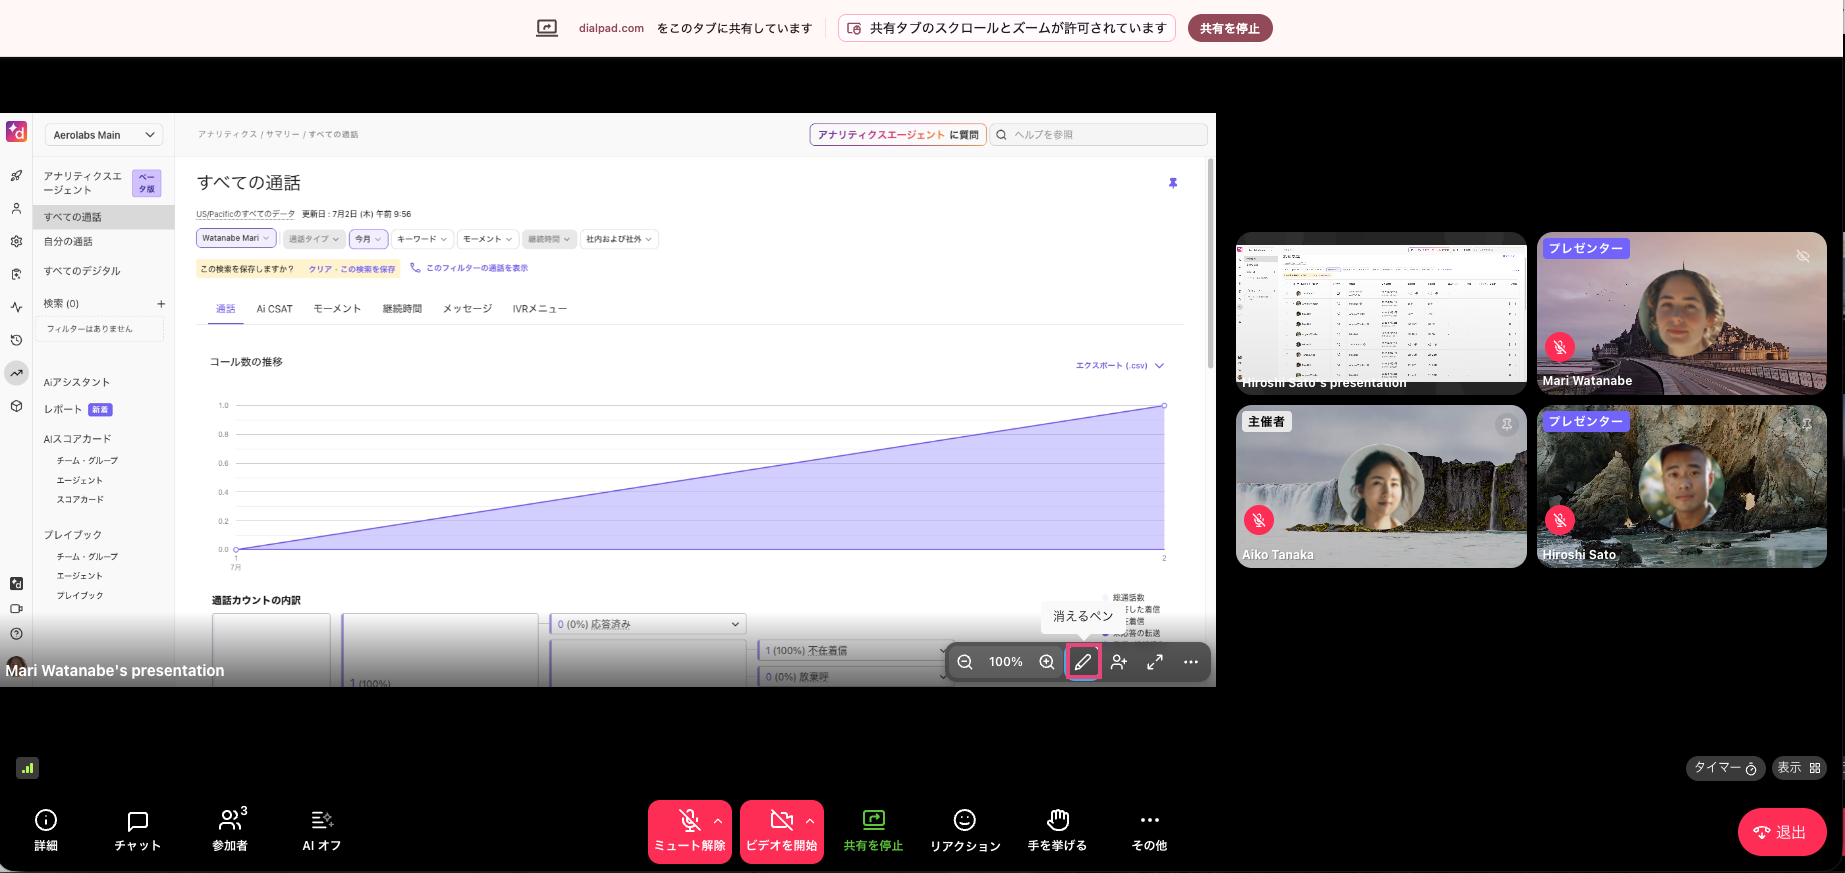The image size is (1845, 873).
Task: Open その他 more options in control bar
Action: coord(1149,831)
